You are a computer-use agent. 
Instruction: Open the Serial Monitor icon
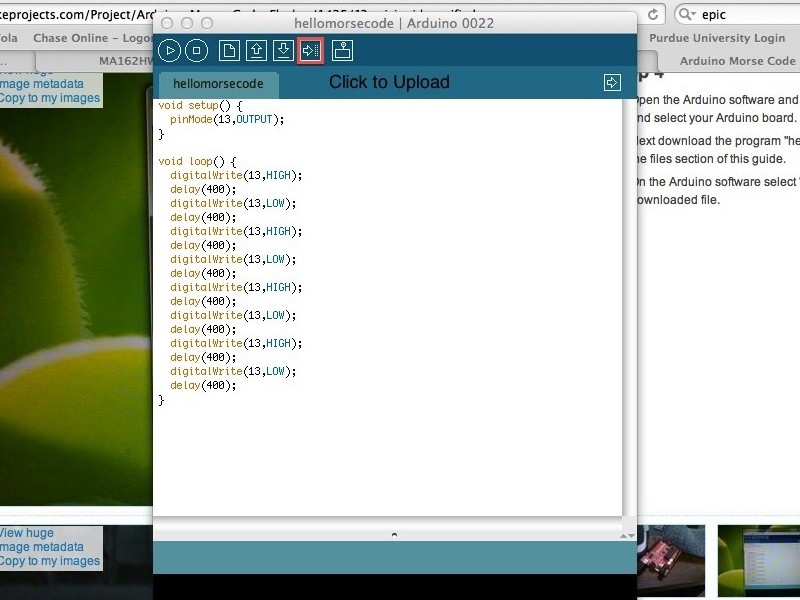tap(342, 51)
